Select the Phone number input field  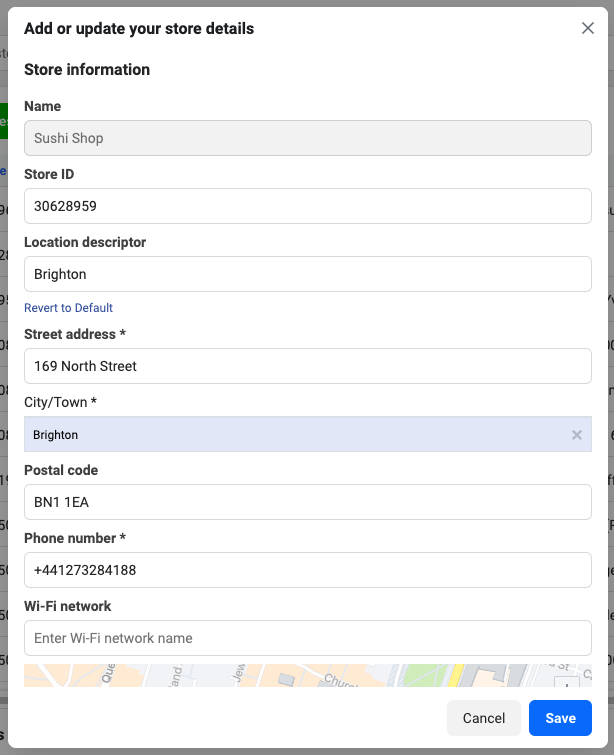coord(308,570)
